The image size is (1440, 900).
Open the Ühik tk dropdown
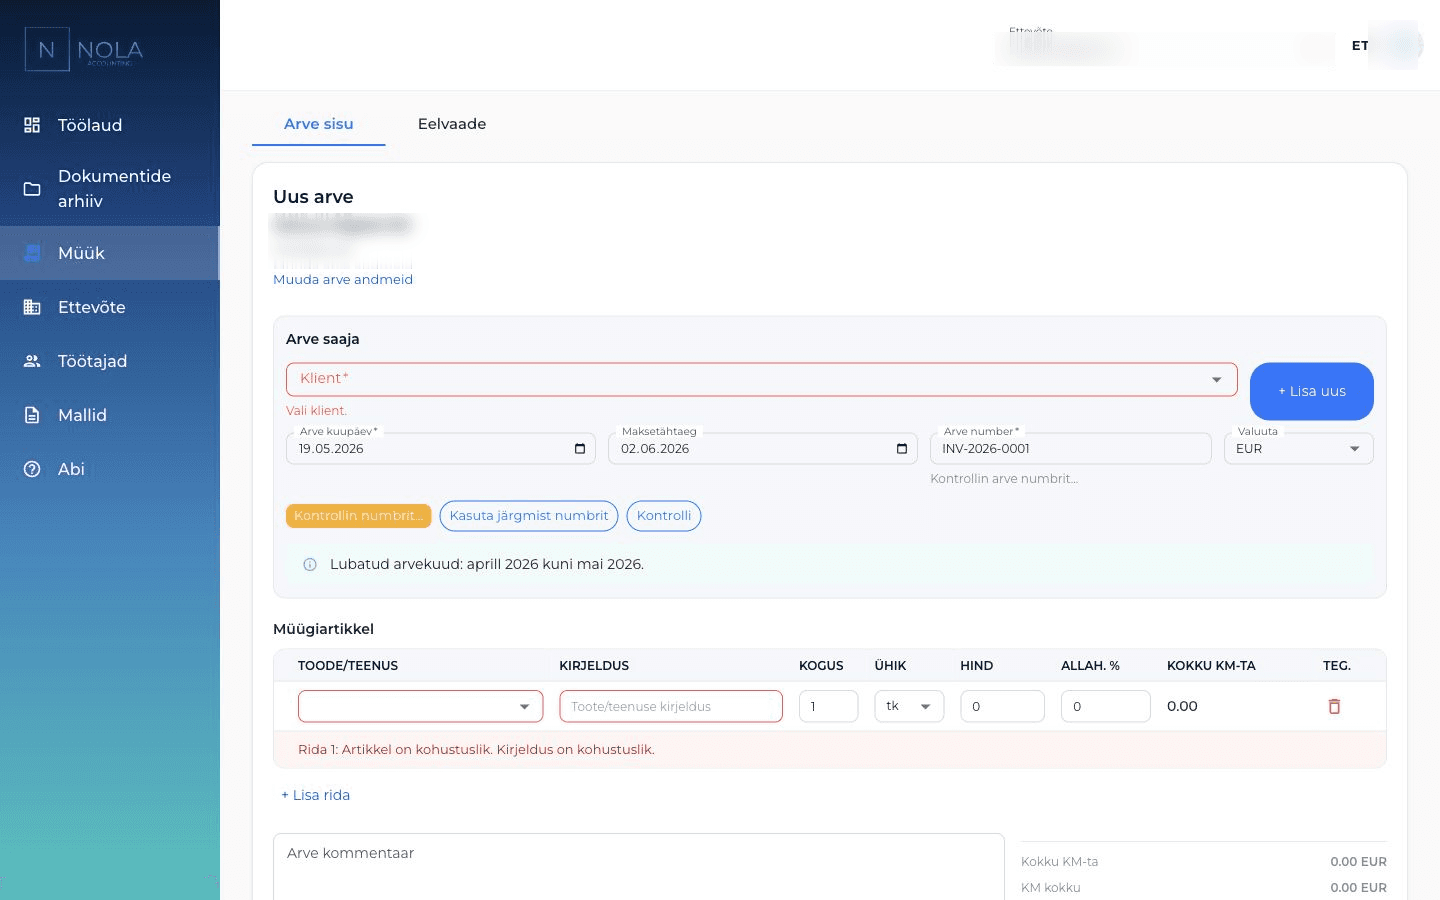click(910, 706)
